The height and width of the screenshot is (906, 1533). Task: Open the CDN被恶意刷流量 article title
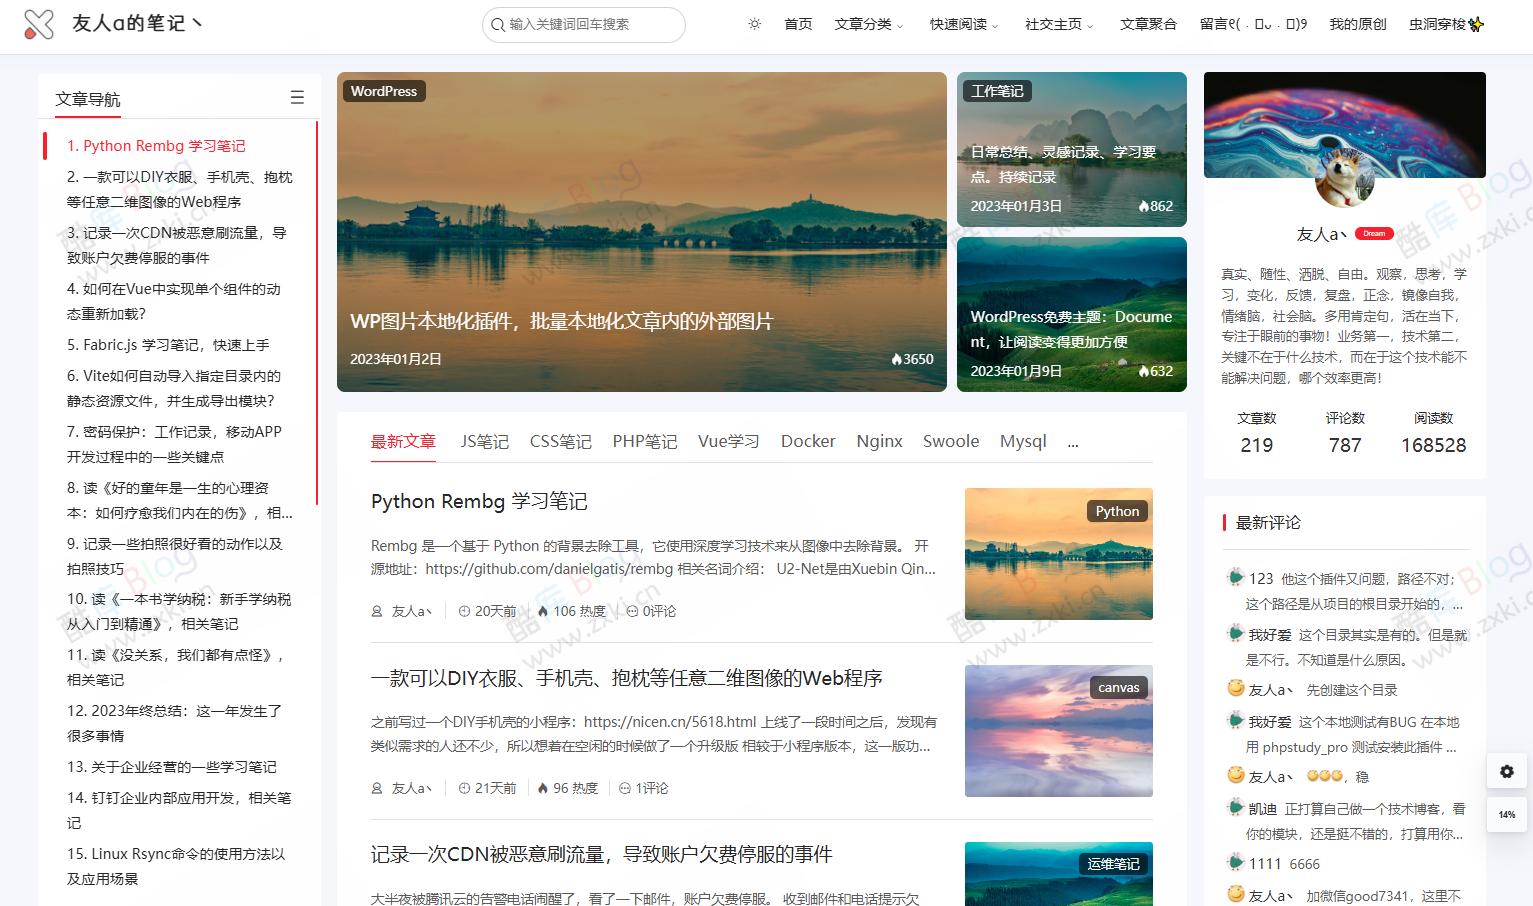[602, 854]
